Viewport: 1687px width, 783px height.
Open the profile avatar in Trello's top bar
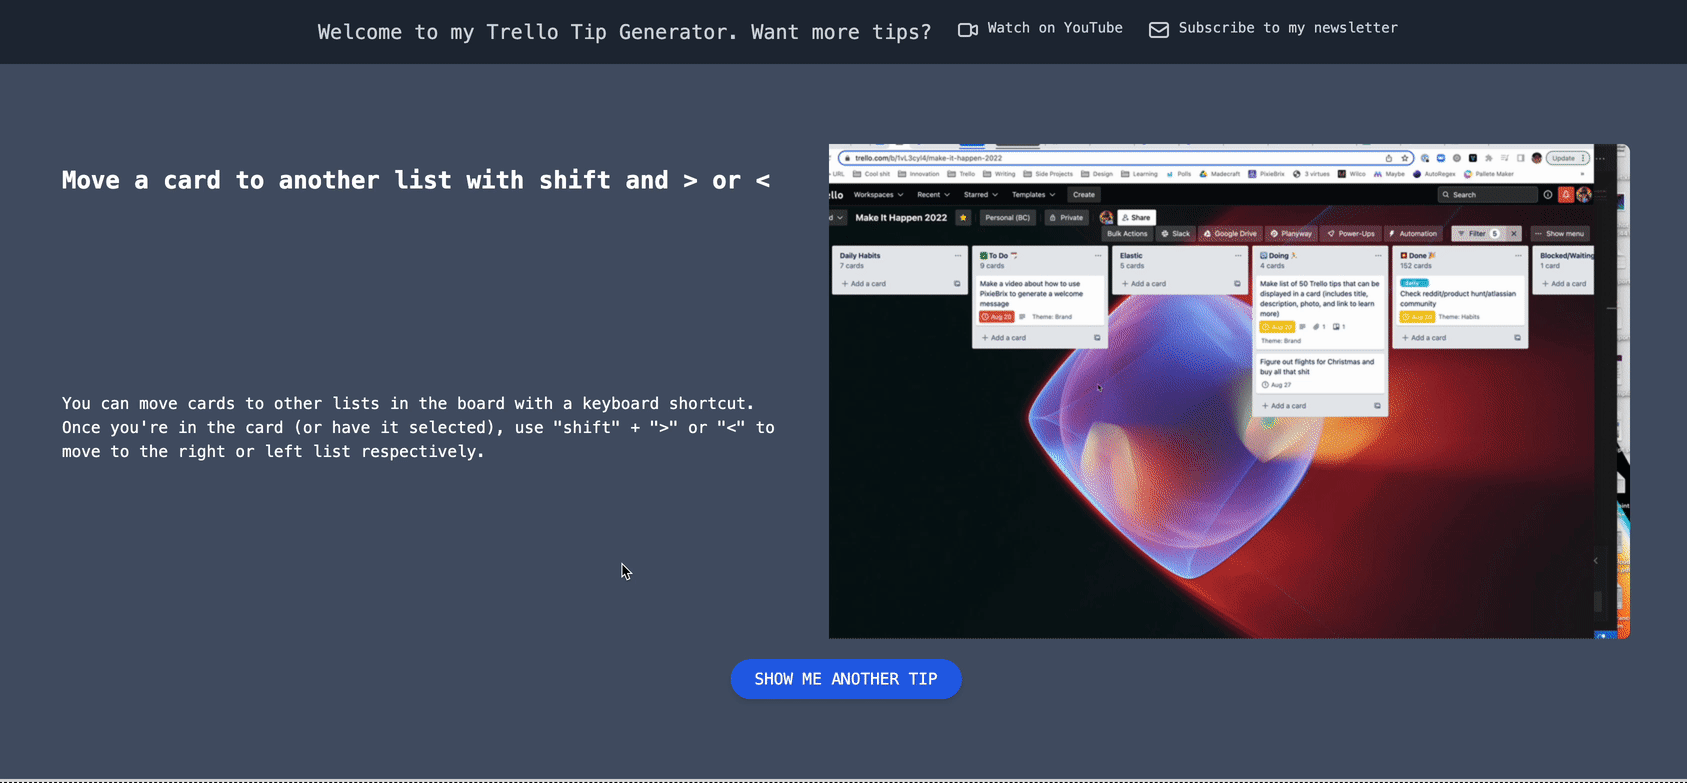click(x=1584, y=195)
